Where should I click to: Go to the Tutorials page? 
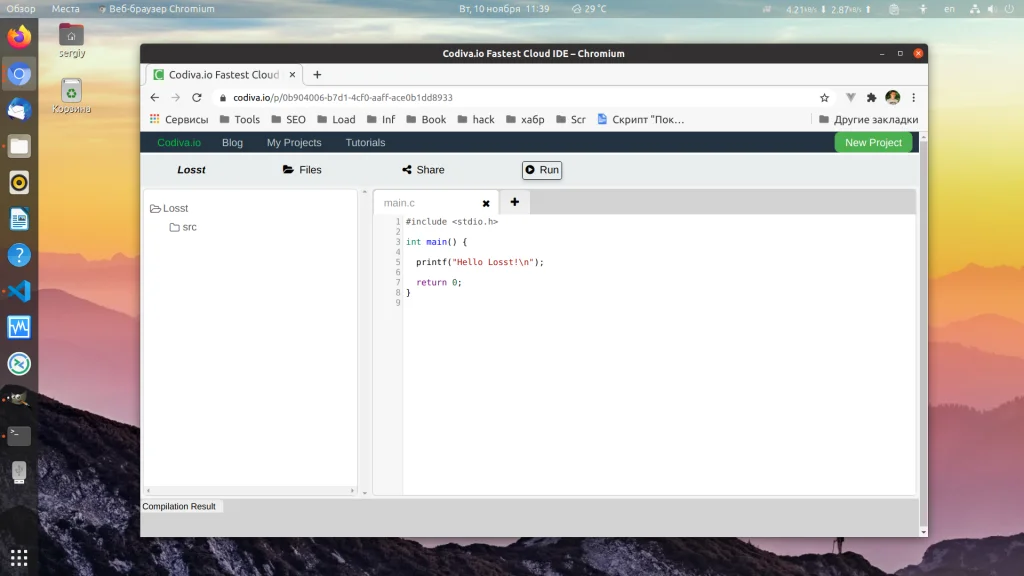coord(365,143)
